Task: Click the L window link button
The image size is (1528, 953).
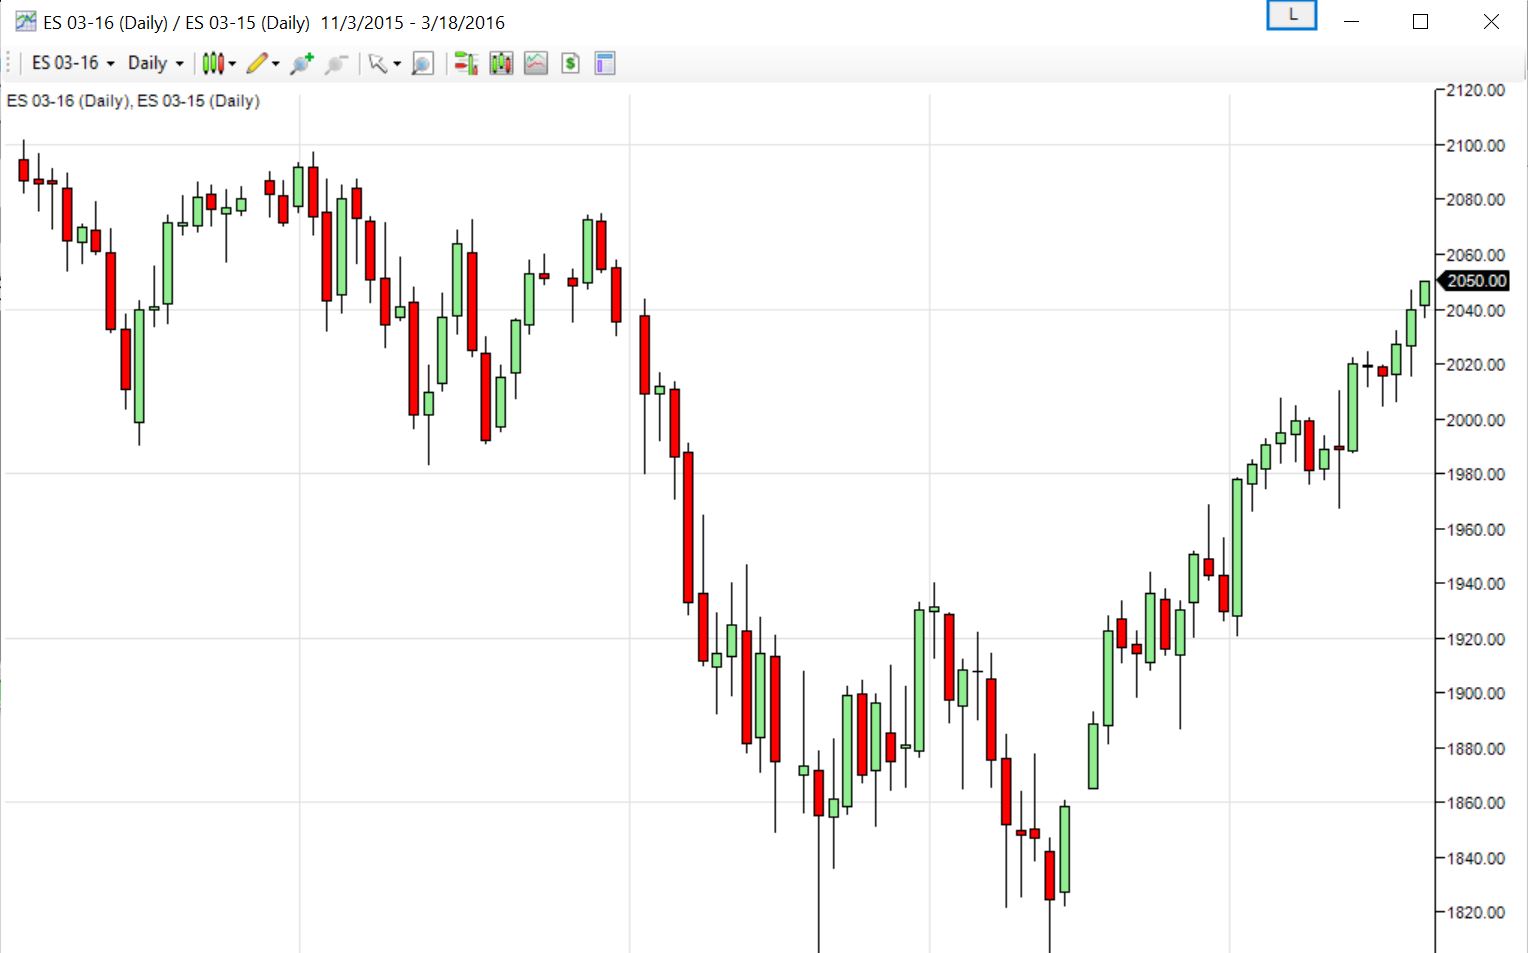Action: click(x=1292, y=15)
